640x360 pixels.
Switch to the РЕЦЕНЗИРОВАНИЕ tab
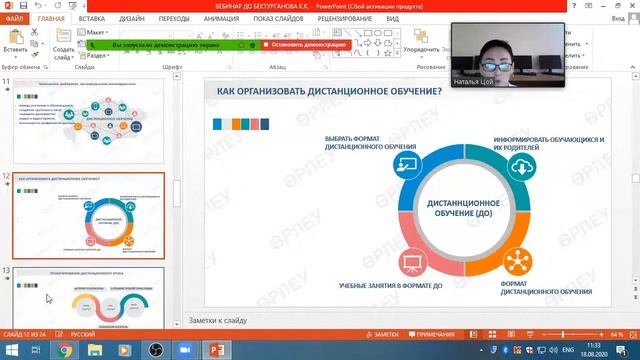(x=345, y=19)
